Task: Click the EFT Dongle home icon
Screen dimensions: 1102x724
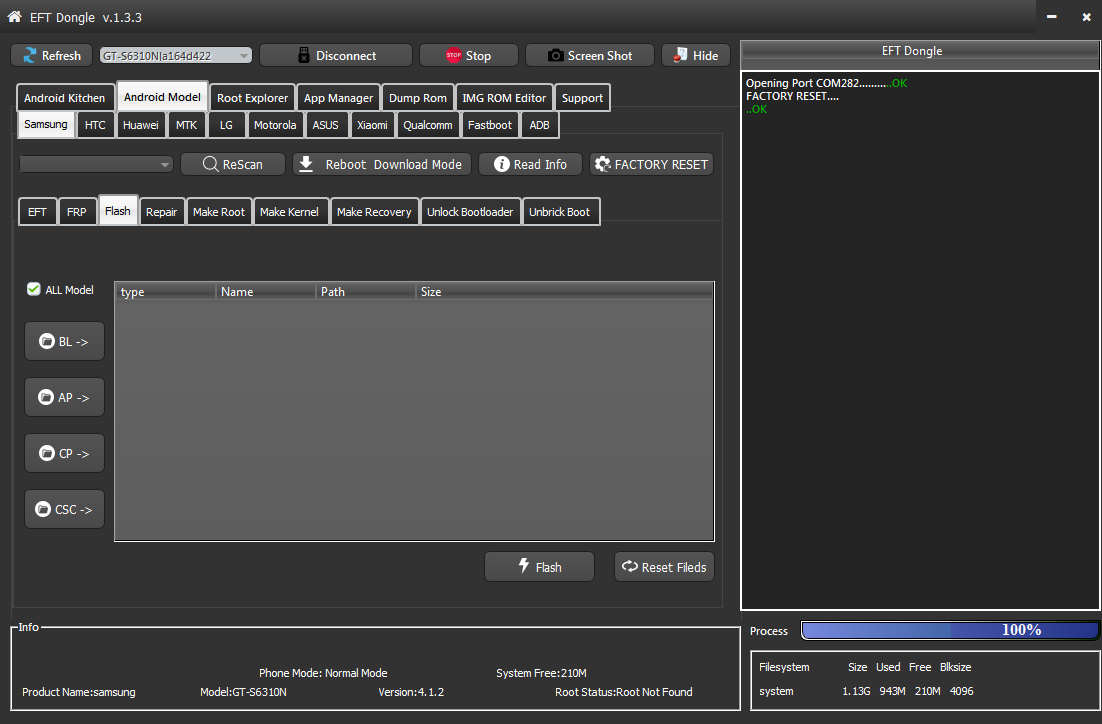Action: 14,17
